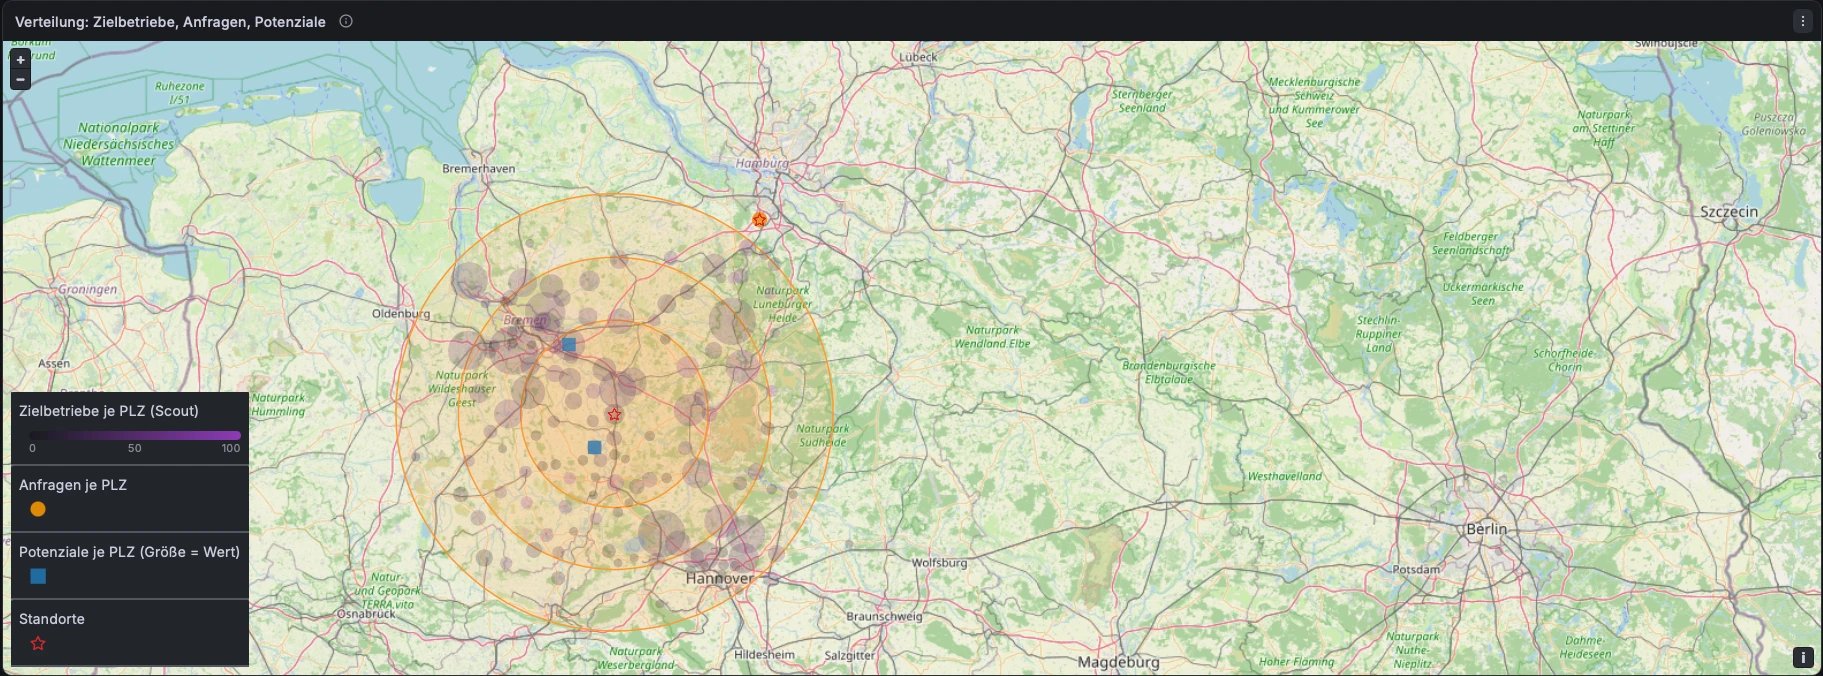Click the blue Potenziale legend square
This screenshot has height=676, width=1823.
pos(38,576)
